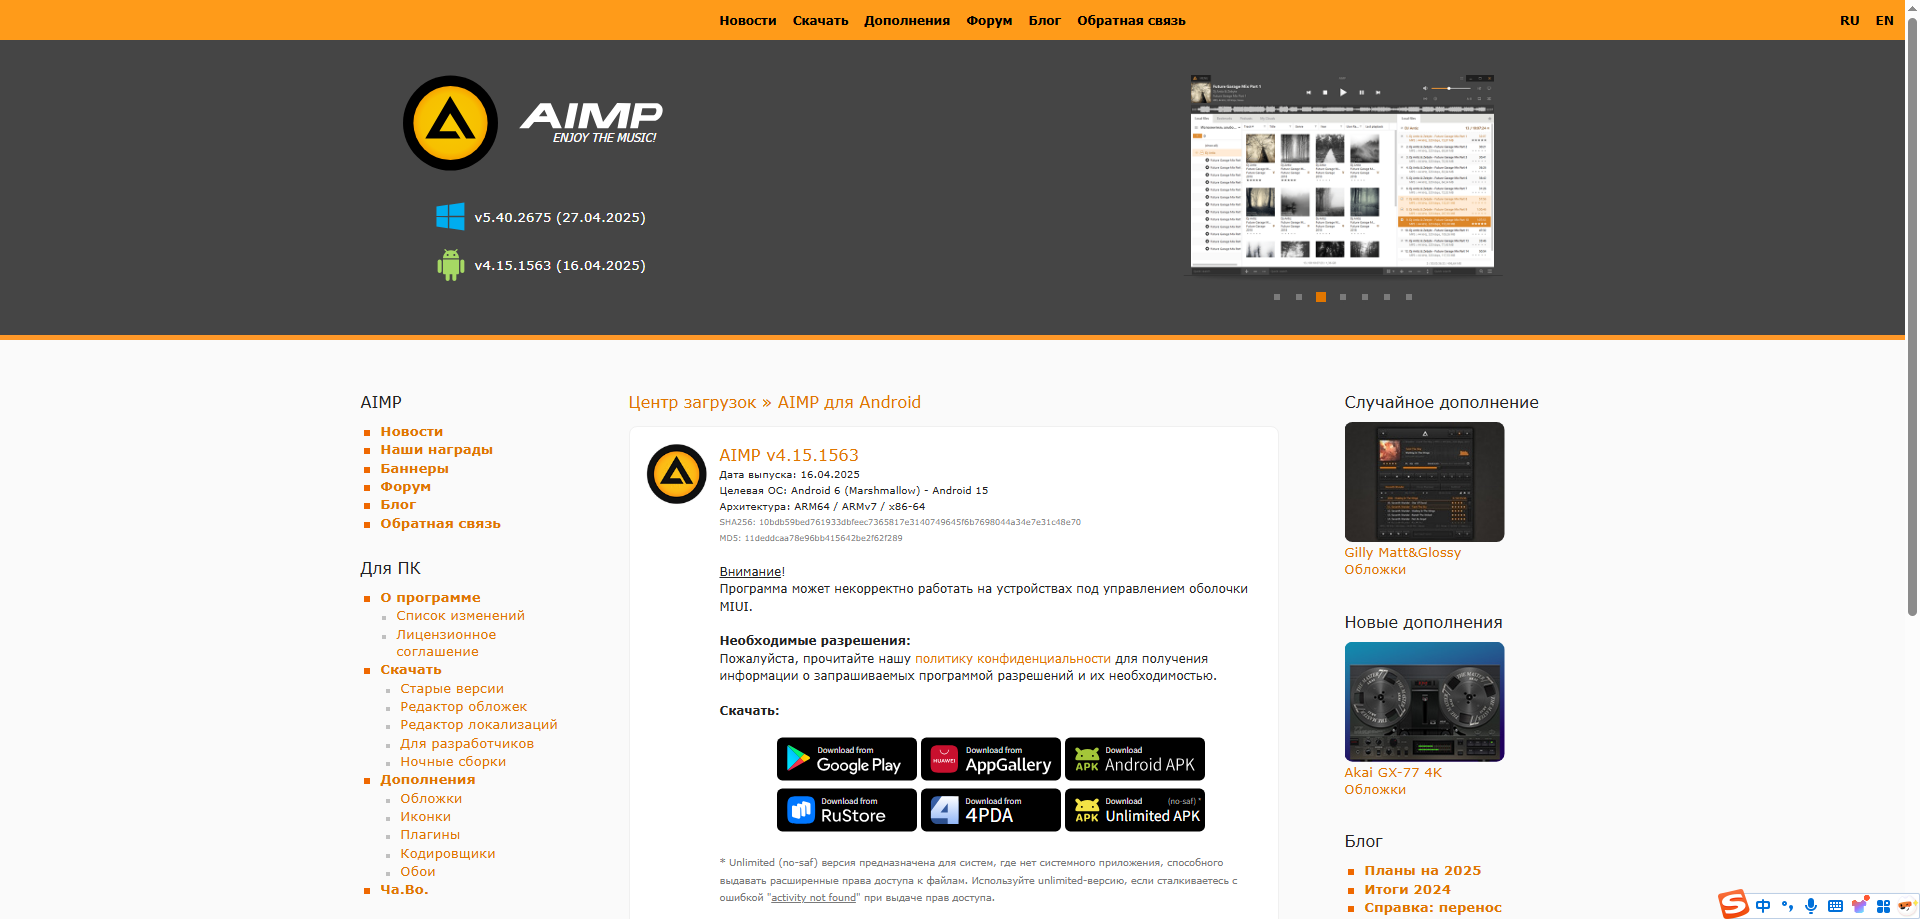This screenshot has width=1920, height=919.
Task: Open the Gilly Matt&Glossy skin thumbnail
Action: [1424, 482]
